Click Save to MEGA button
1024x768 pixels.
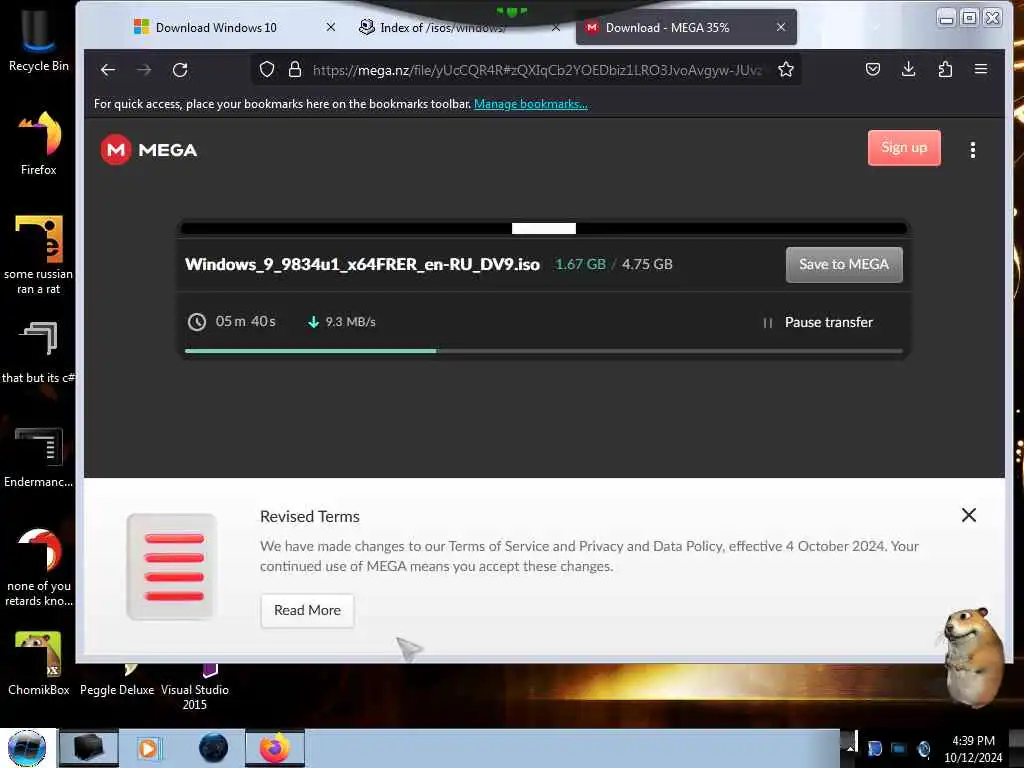click(844, 264)
